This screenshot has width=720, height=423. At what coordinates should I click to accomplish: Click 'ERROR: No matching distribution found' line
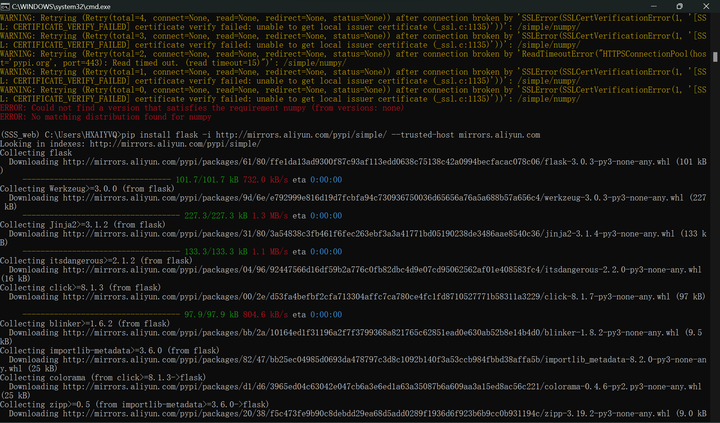click(x=106, y=117)
